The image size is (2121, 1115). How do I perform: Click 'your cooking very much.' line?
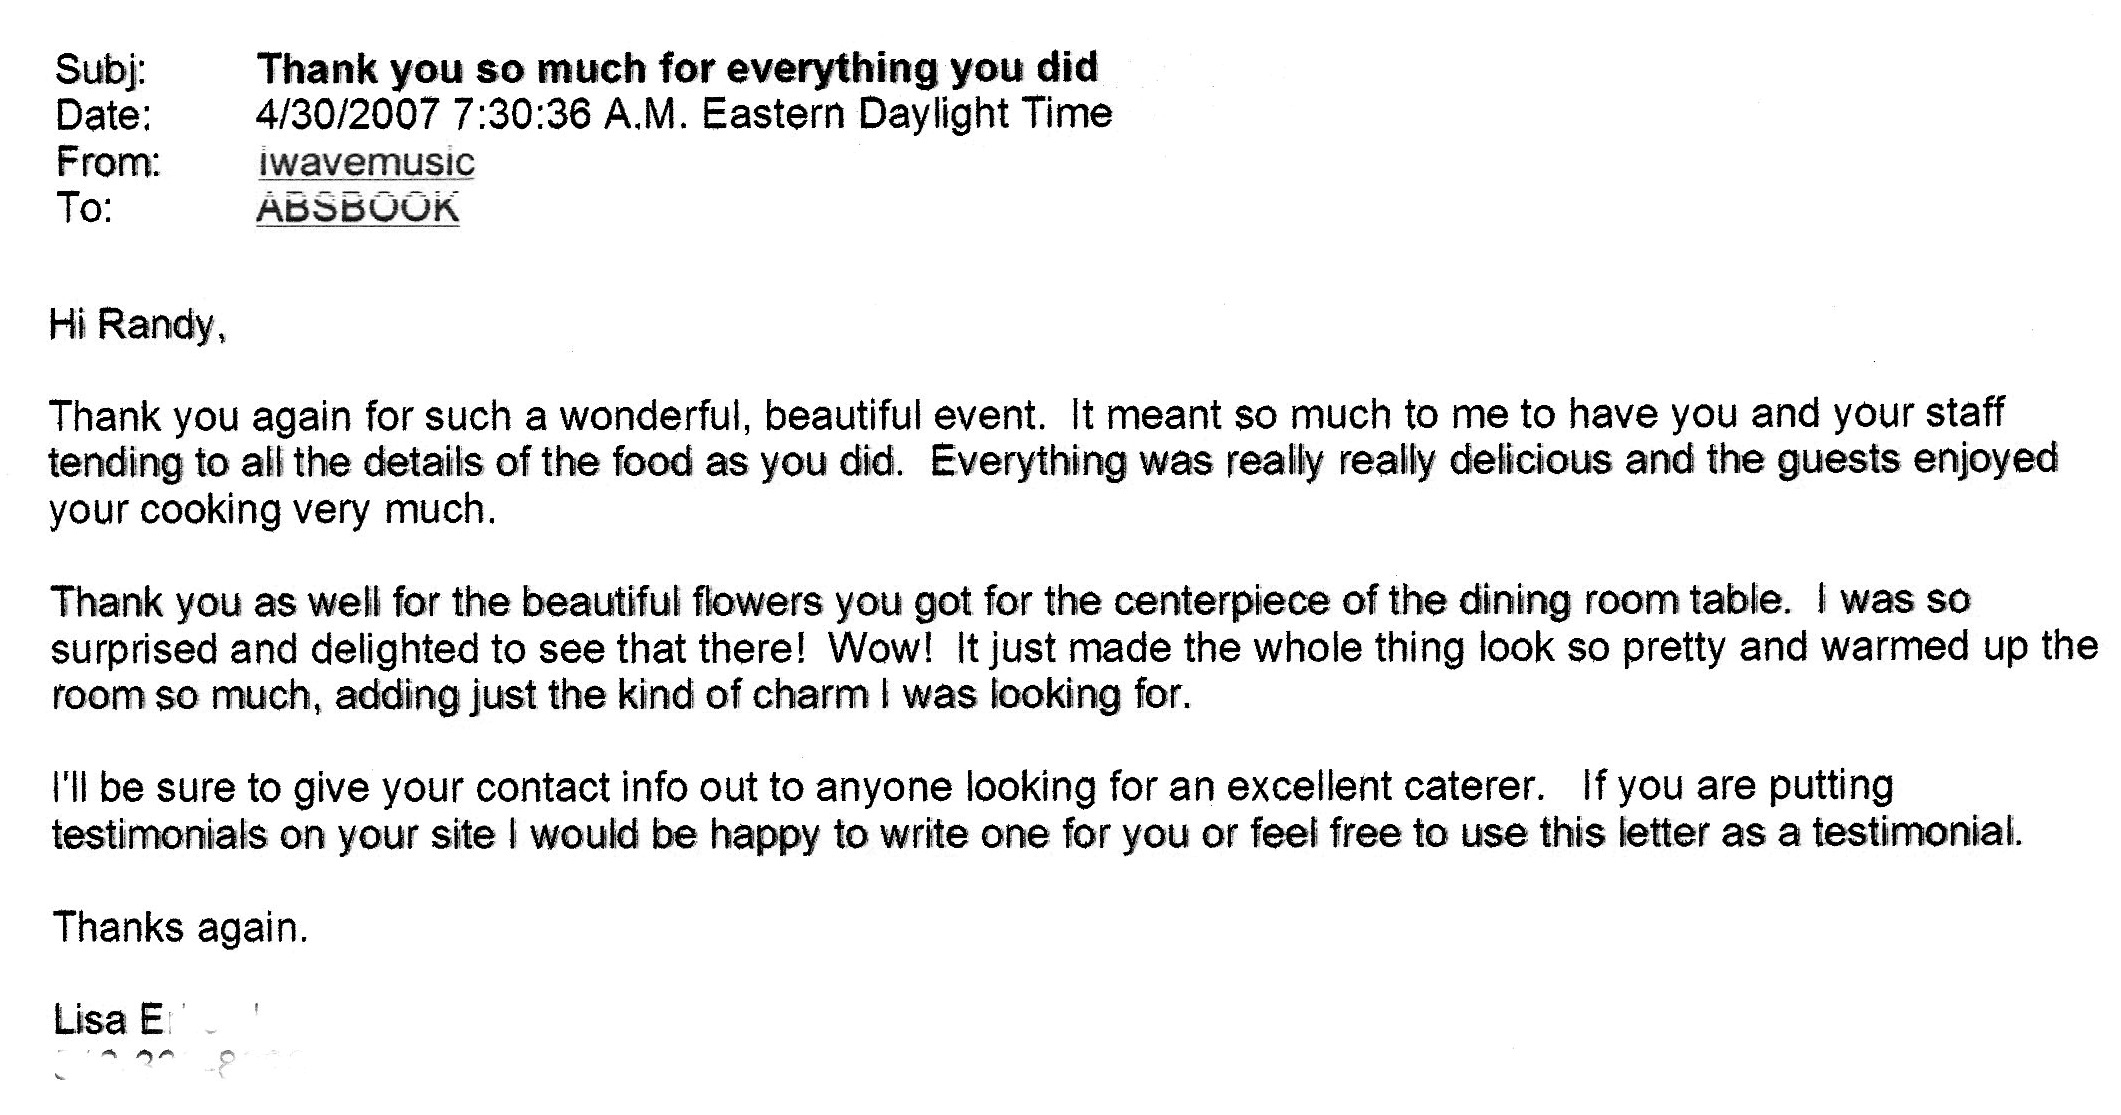pos(272,510)
